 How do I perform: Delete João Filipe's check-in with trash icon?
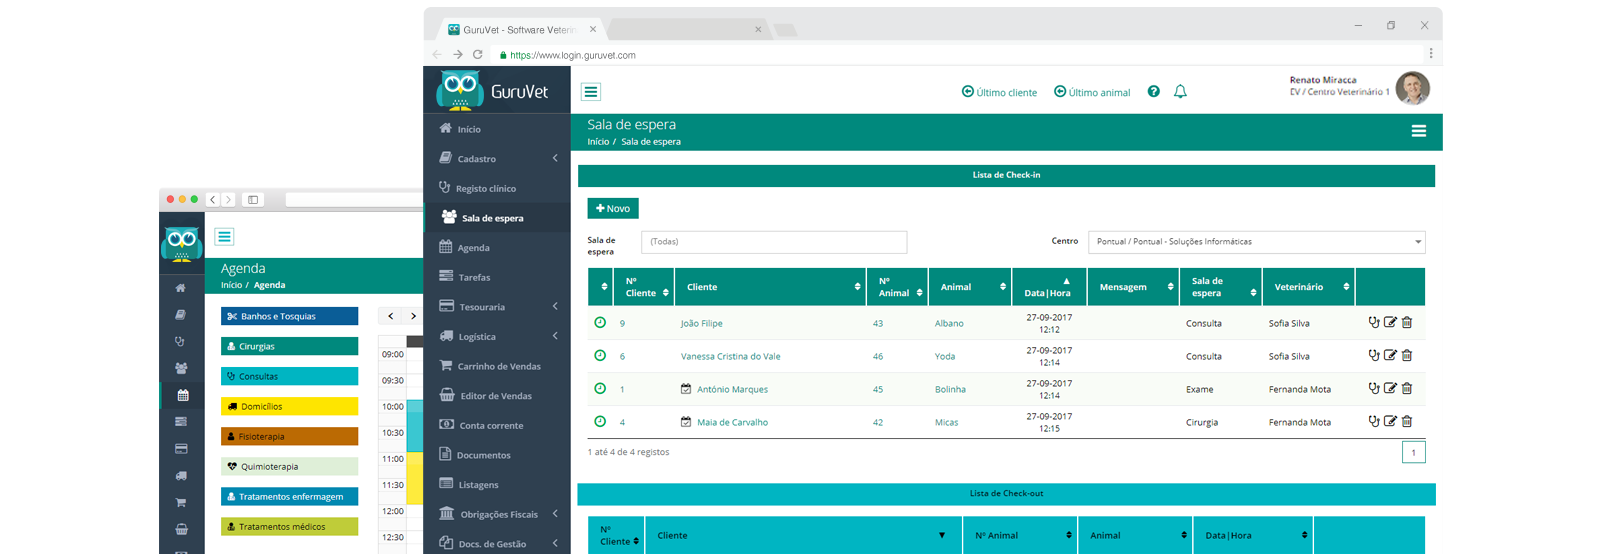pyautogui.click(x=1407, y=323)
